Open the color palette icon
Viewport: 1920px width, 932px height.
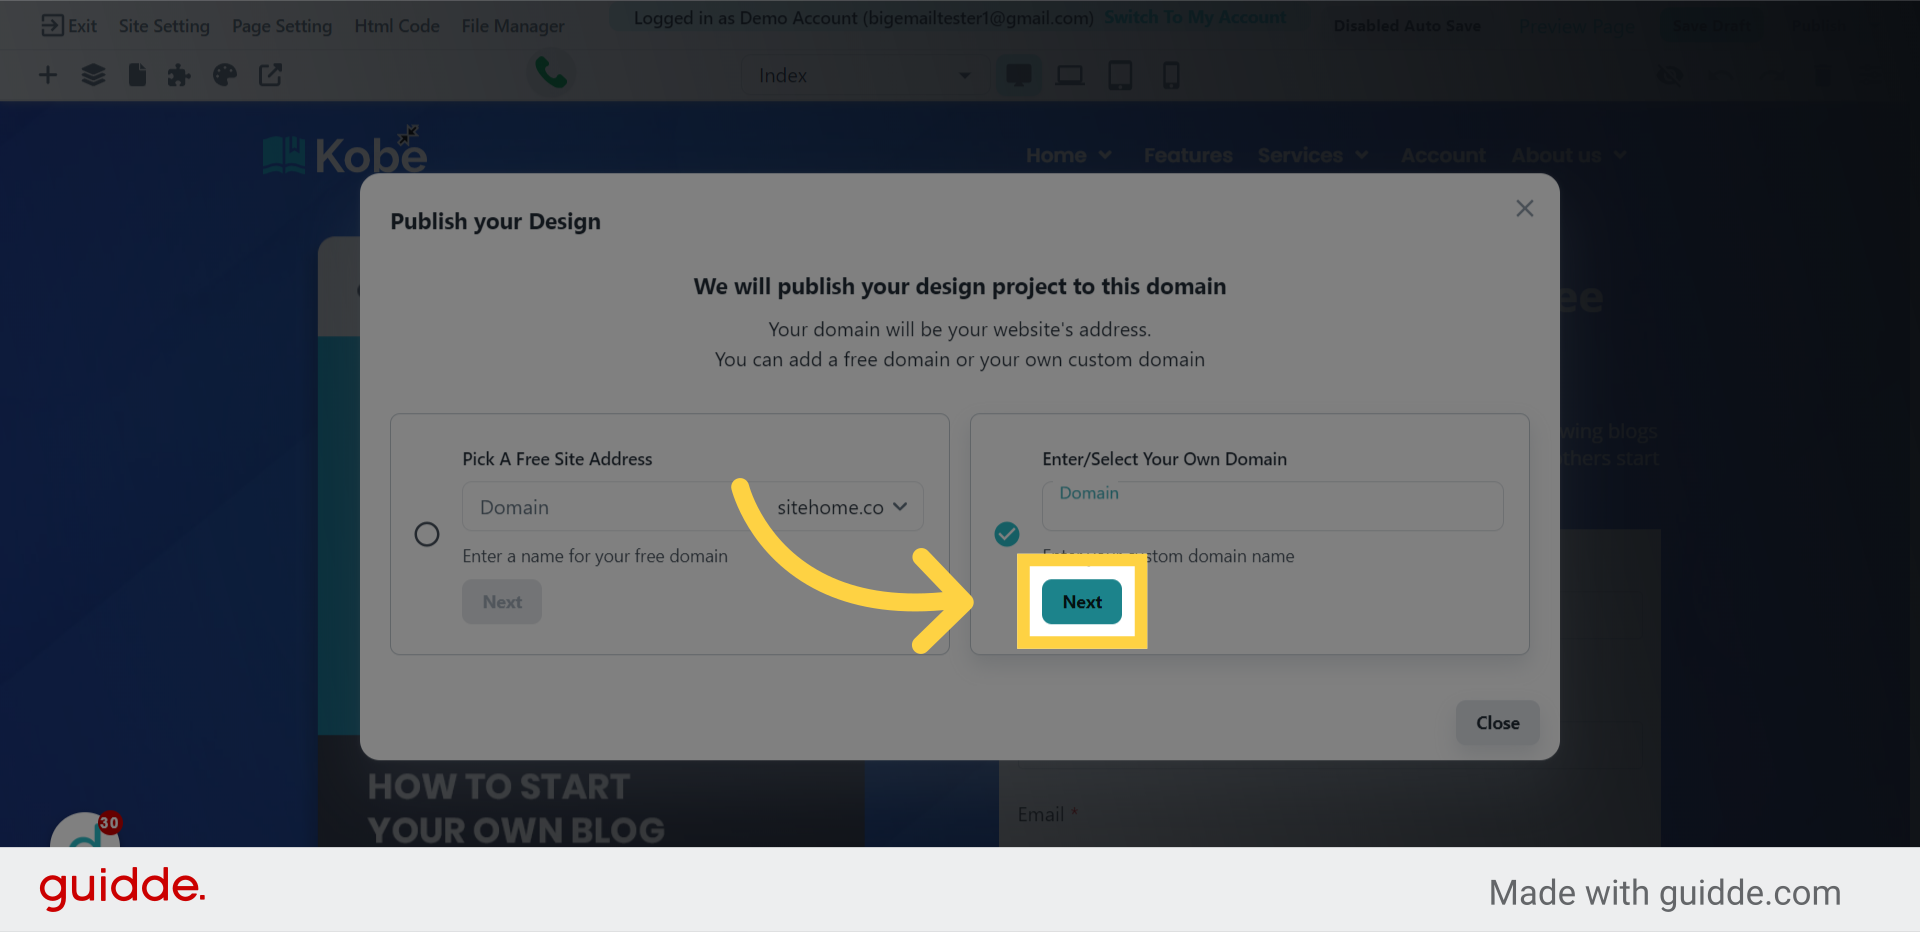point(225,75)
